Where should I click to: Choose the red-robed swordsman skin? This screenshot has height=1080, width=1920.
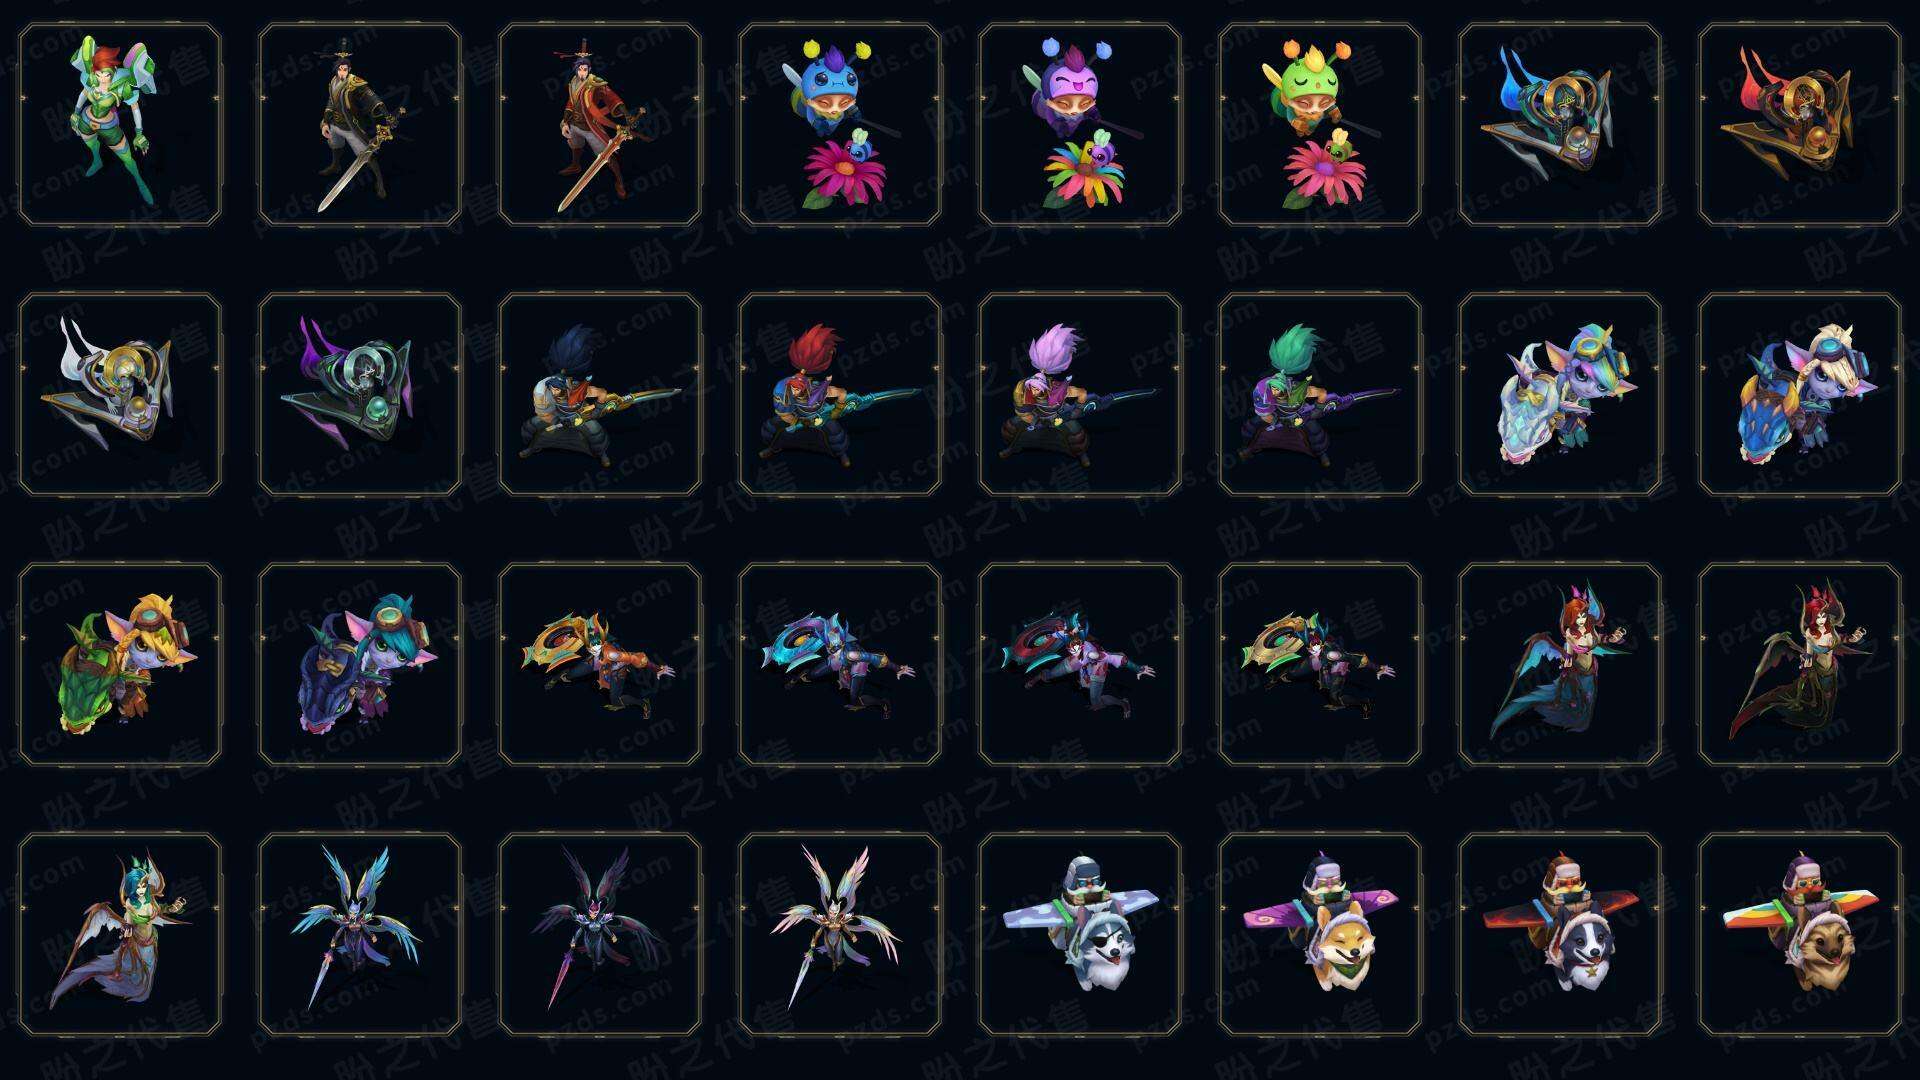600,124
